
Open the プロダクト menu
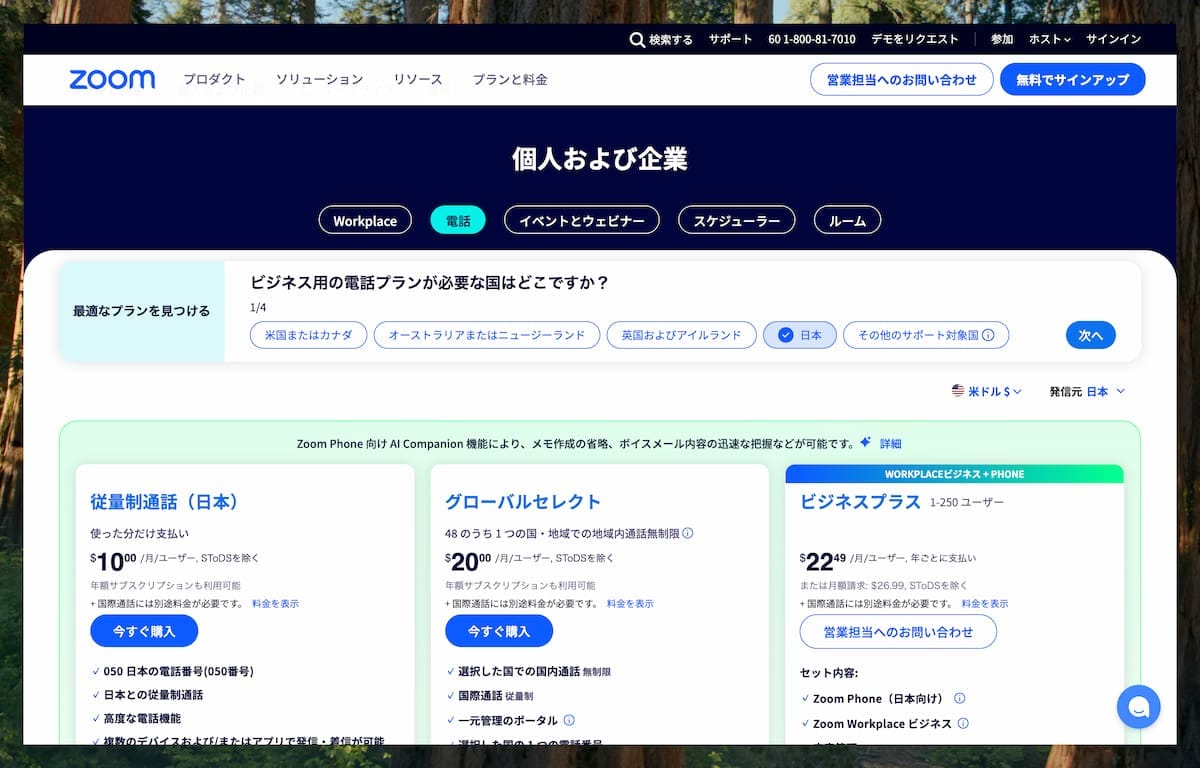click(x=214, y=79)
